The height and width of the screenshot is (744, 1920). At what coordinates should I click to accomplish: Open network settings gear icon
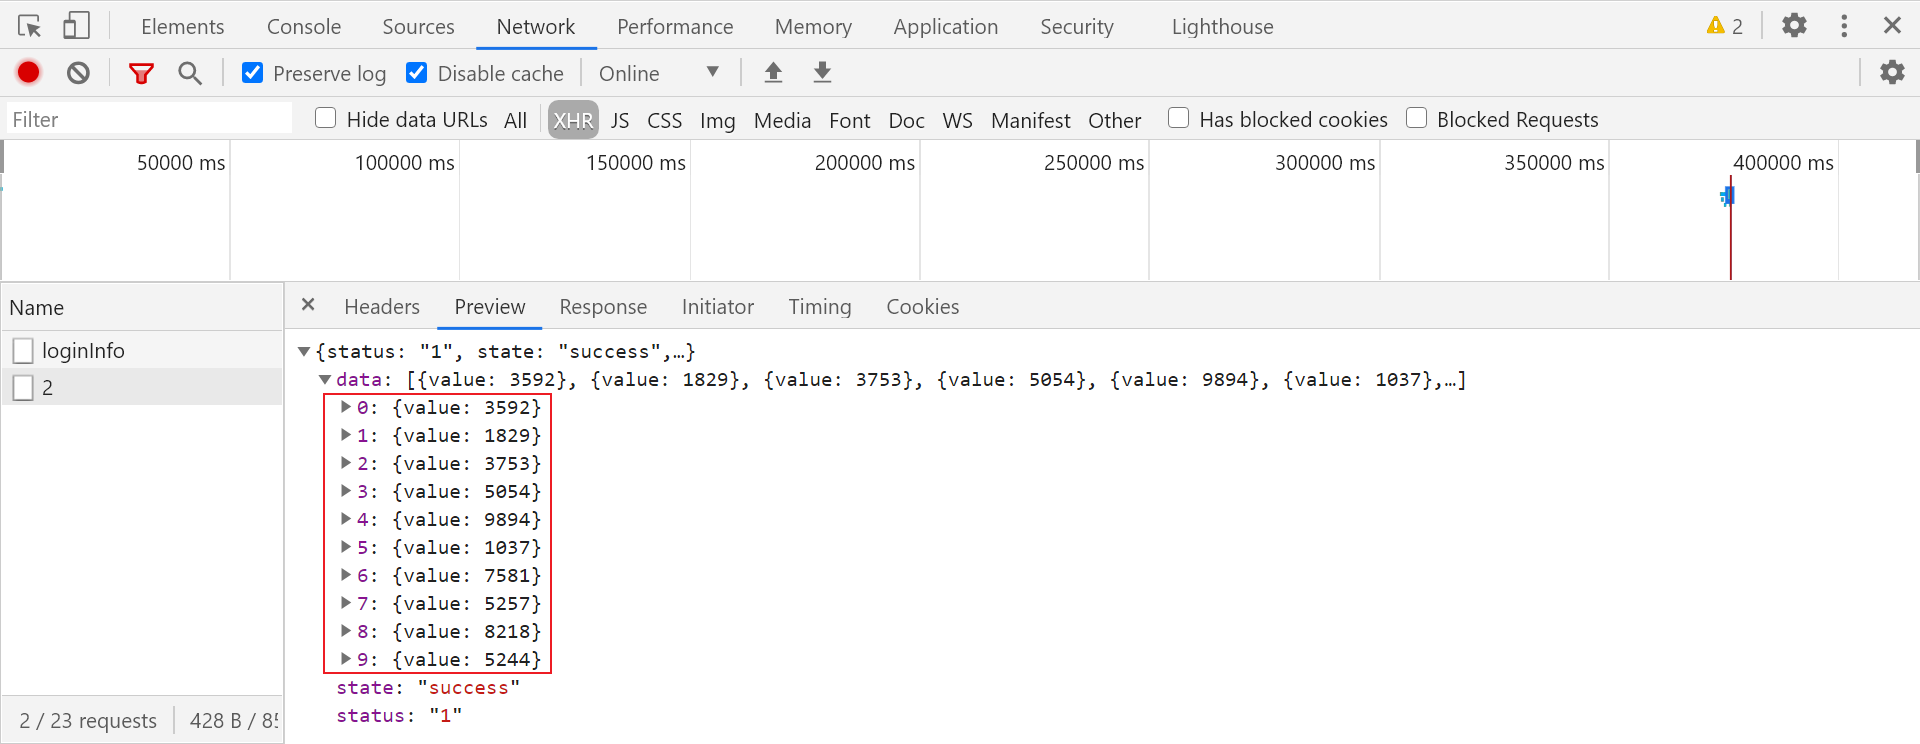pyautogui.click(x=1892, y=72)
